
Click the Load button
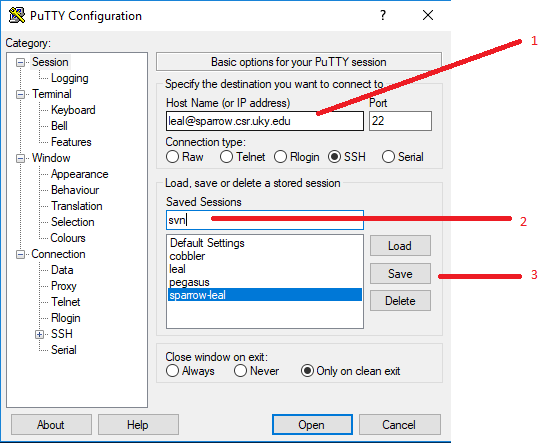(x=400, y=246)
